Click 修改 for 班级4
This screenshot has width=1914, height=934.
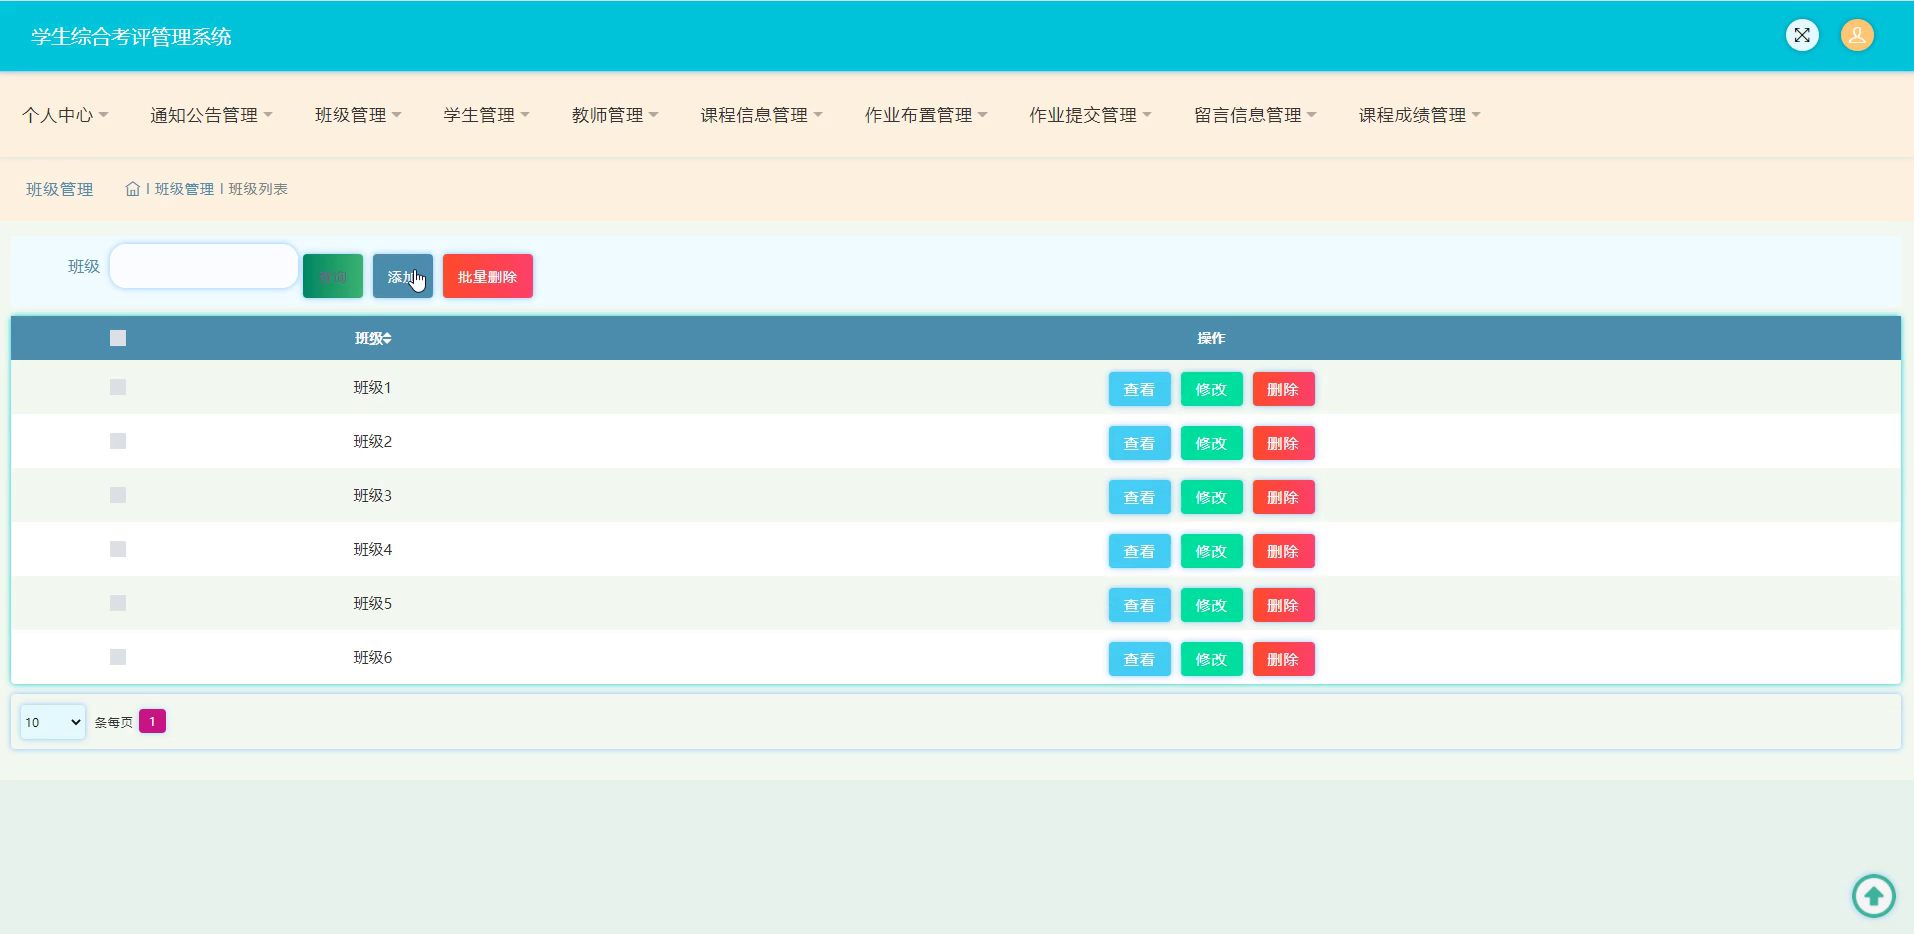pyautogui.click(x=1211, y=551)
